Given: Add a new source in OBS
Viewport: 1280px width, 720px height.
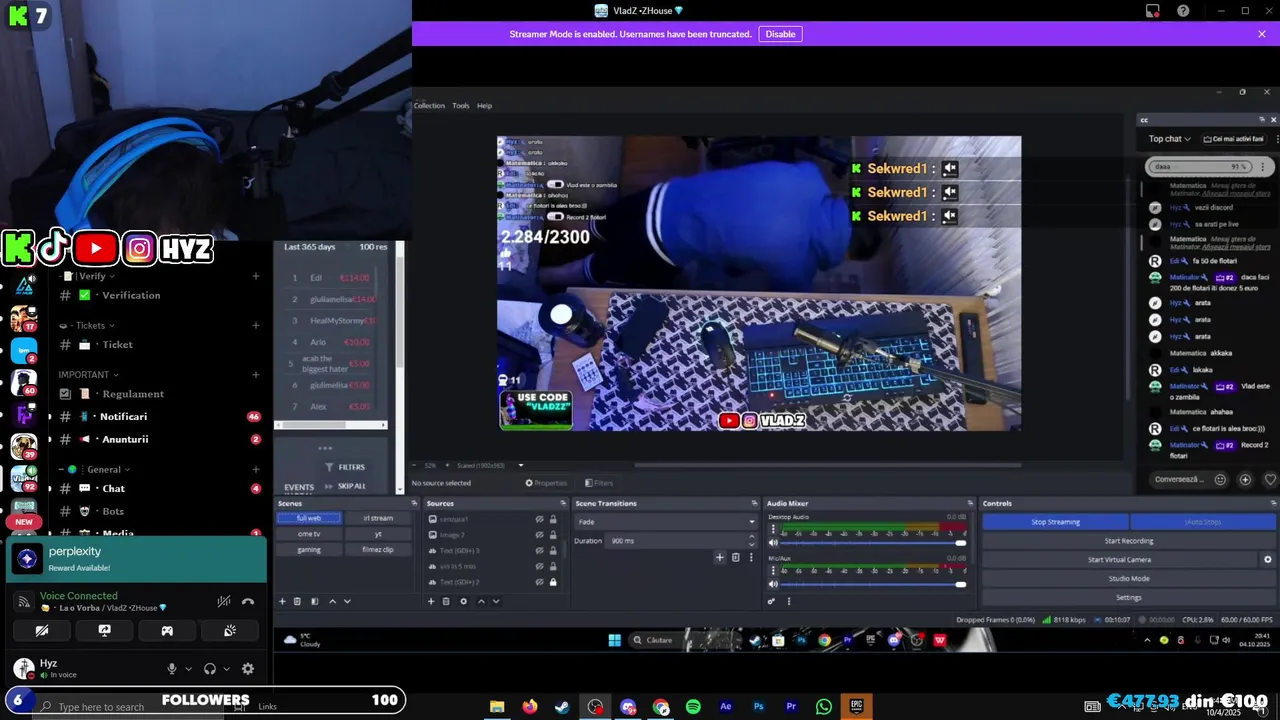Looking at the screenshot, I should [x=431, y=601].
